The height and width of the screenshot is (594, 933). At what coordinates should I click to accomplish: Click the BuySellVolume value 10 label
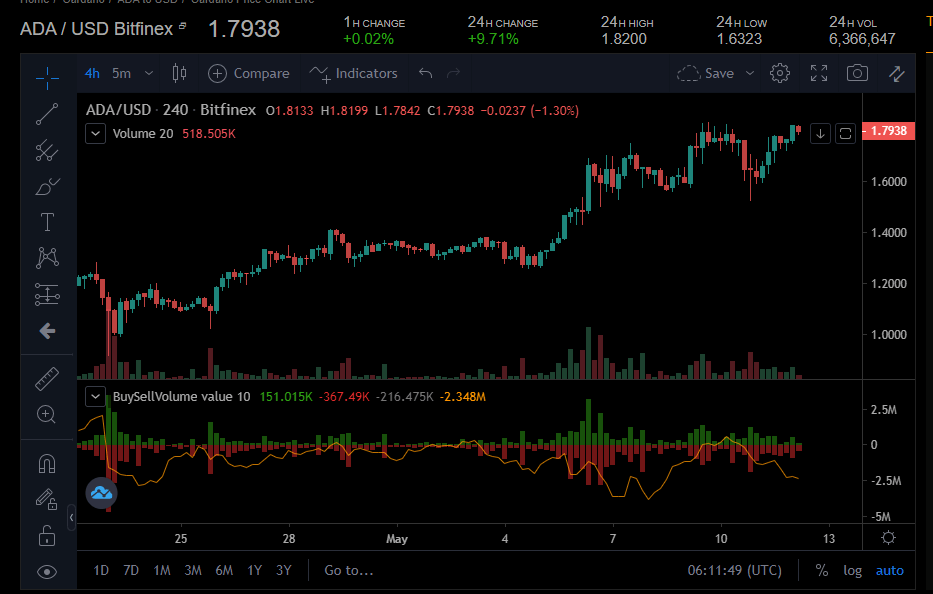coord(181,396)
